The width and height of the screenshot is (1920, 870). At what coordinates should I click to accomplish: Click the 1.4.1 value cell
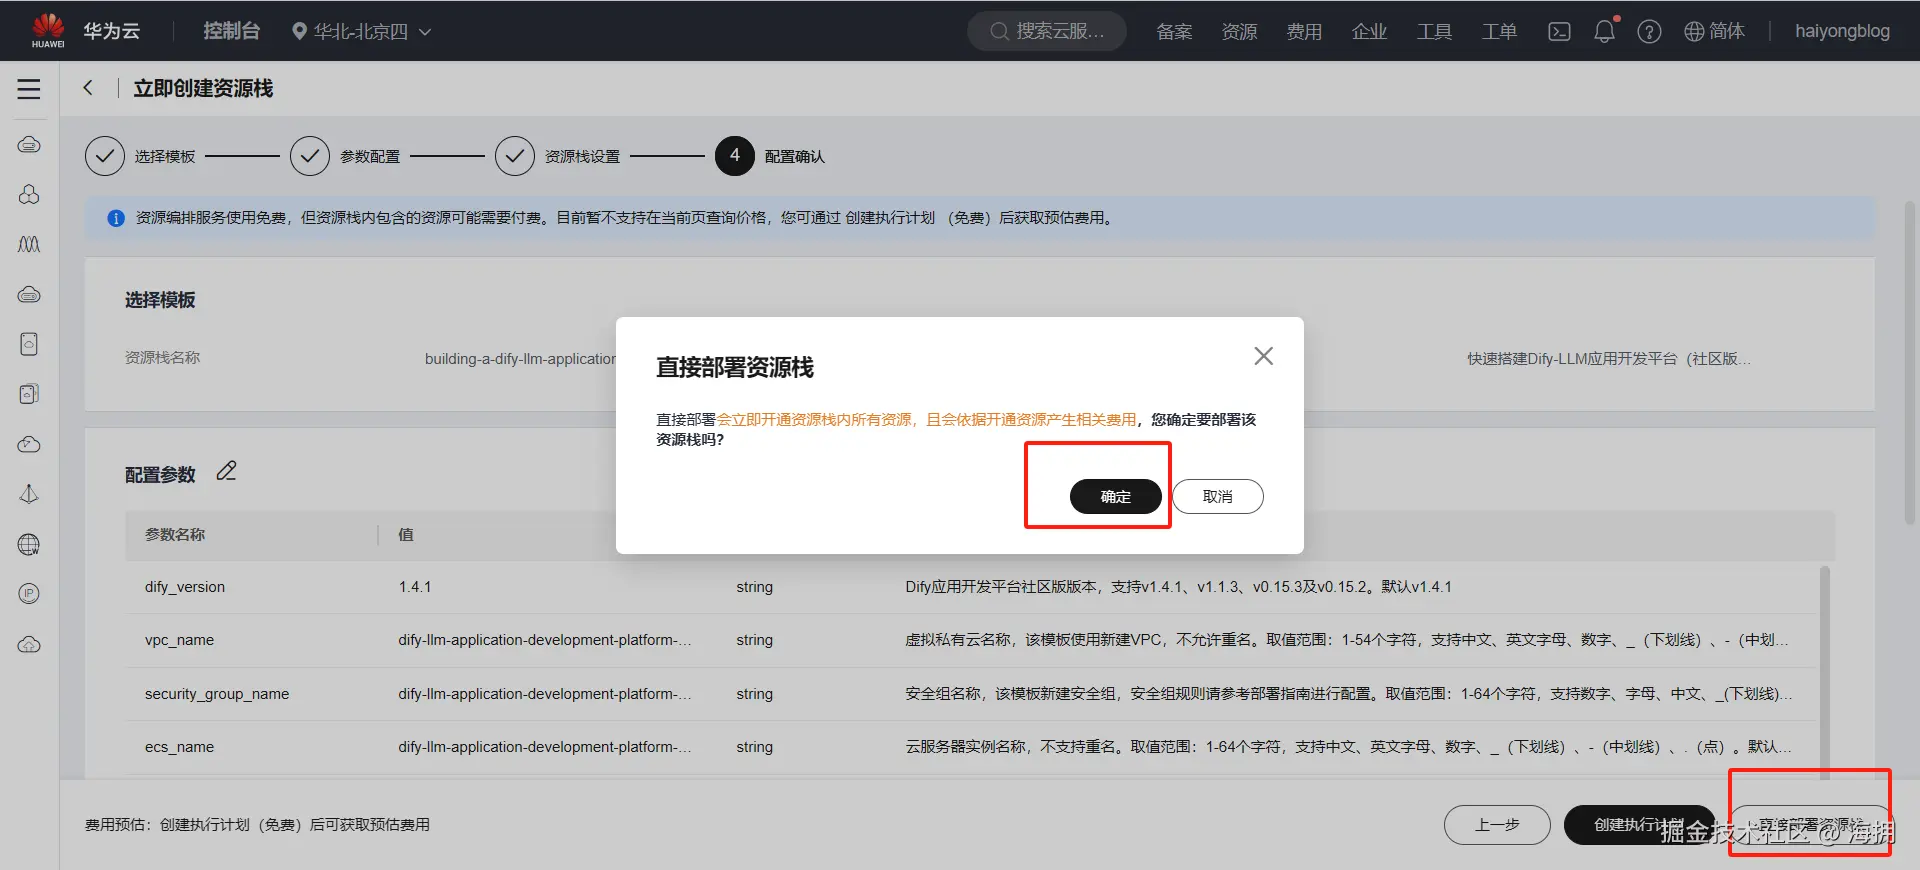pyautogui.click(x=415, y=587)
